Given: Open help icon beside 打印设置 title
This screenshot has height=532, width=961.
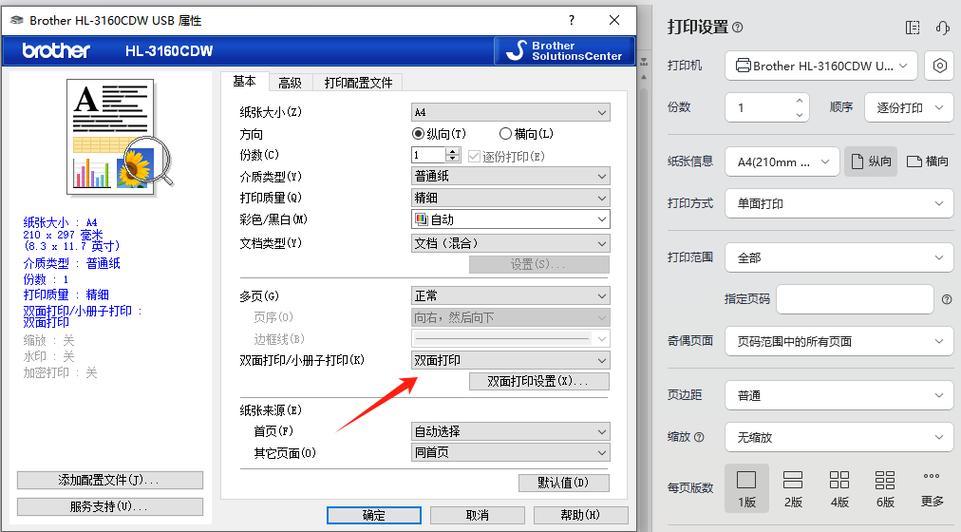Looking at the screenshot, I should [738, 28].
